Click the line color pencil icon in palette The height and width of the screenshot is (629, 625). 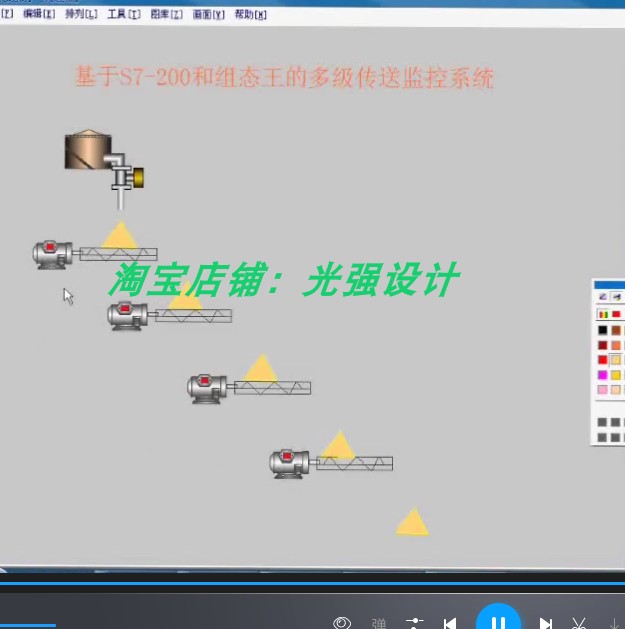coord(603,297)
